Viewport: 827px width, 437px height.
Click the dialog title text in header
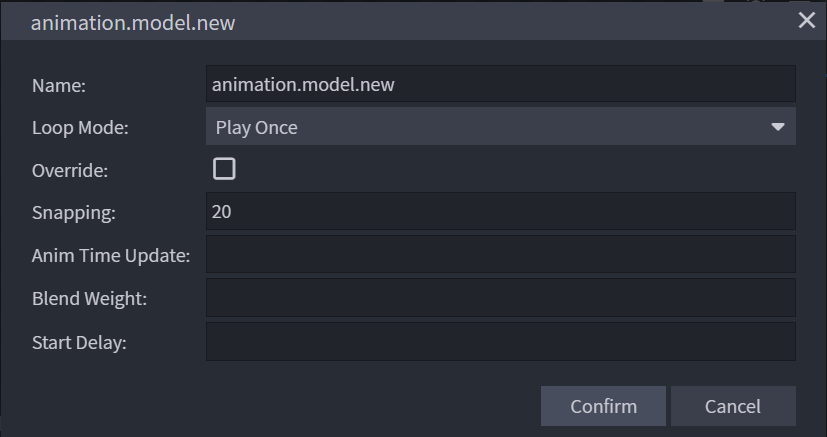(x=133, y=22)
